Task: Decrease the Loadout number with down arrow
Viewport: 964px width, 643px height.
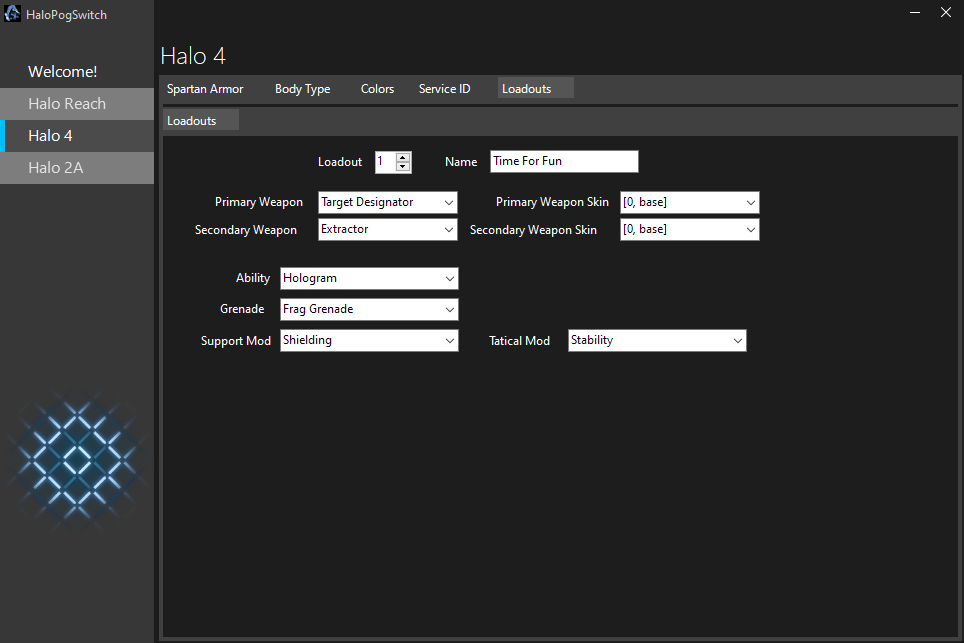Action: pos(403,167)
